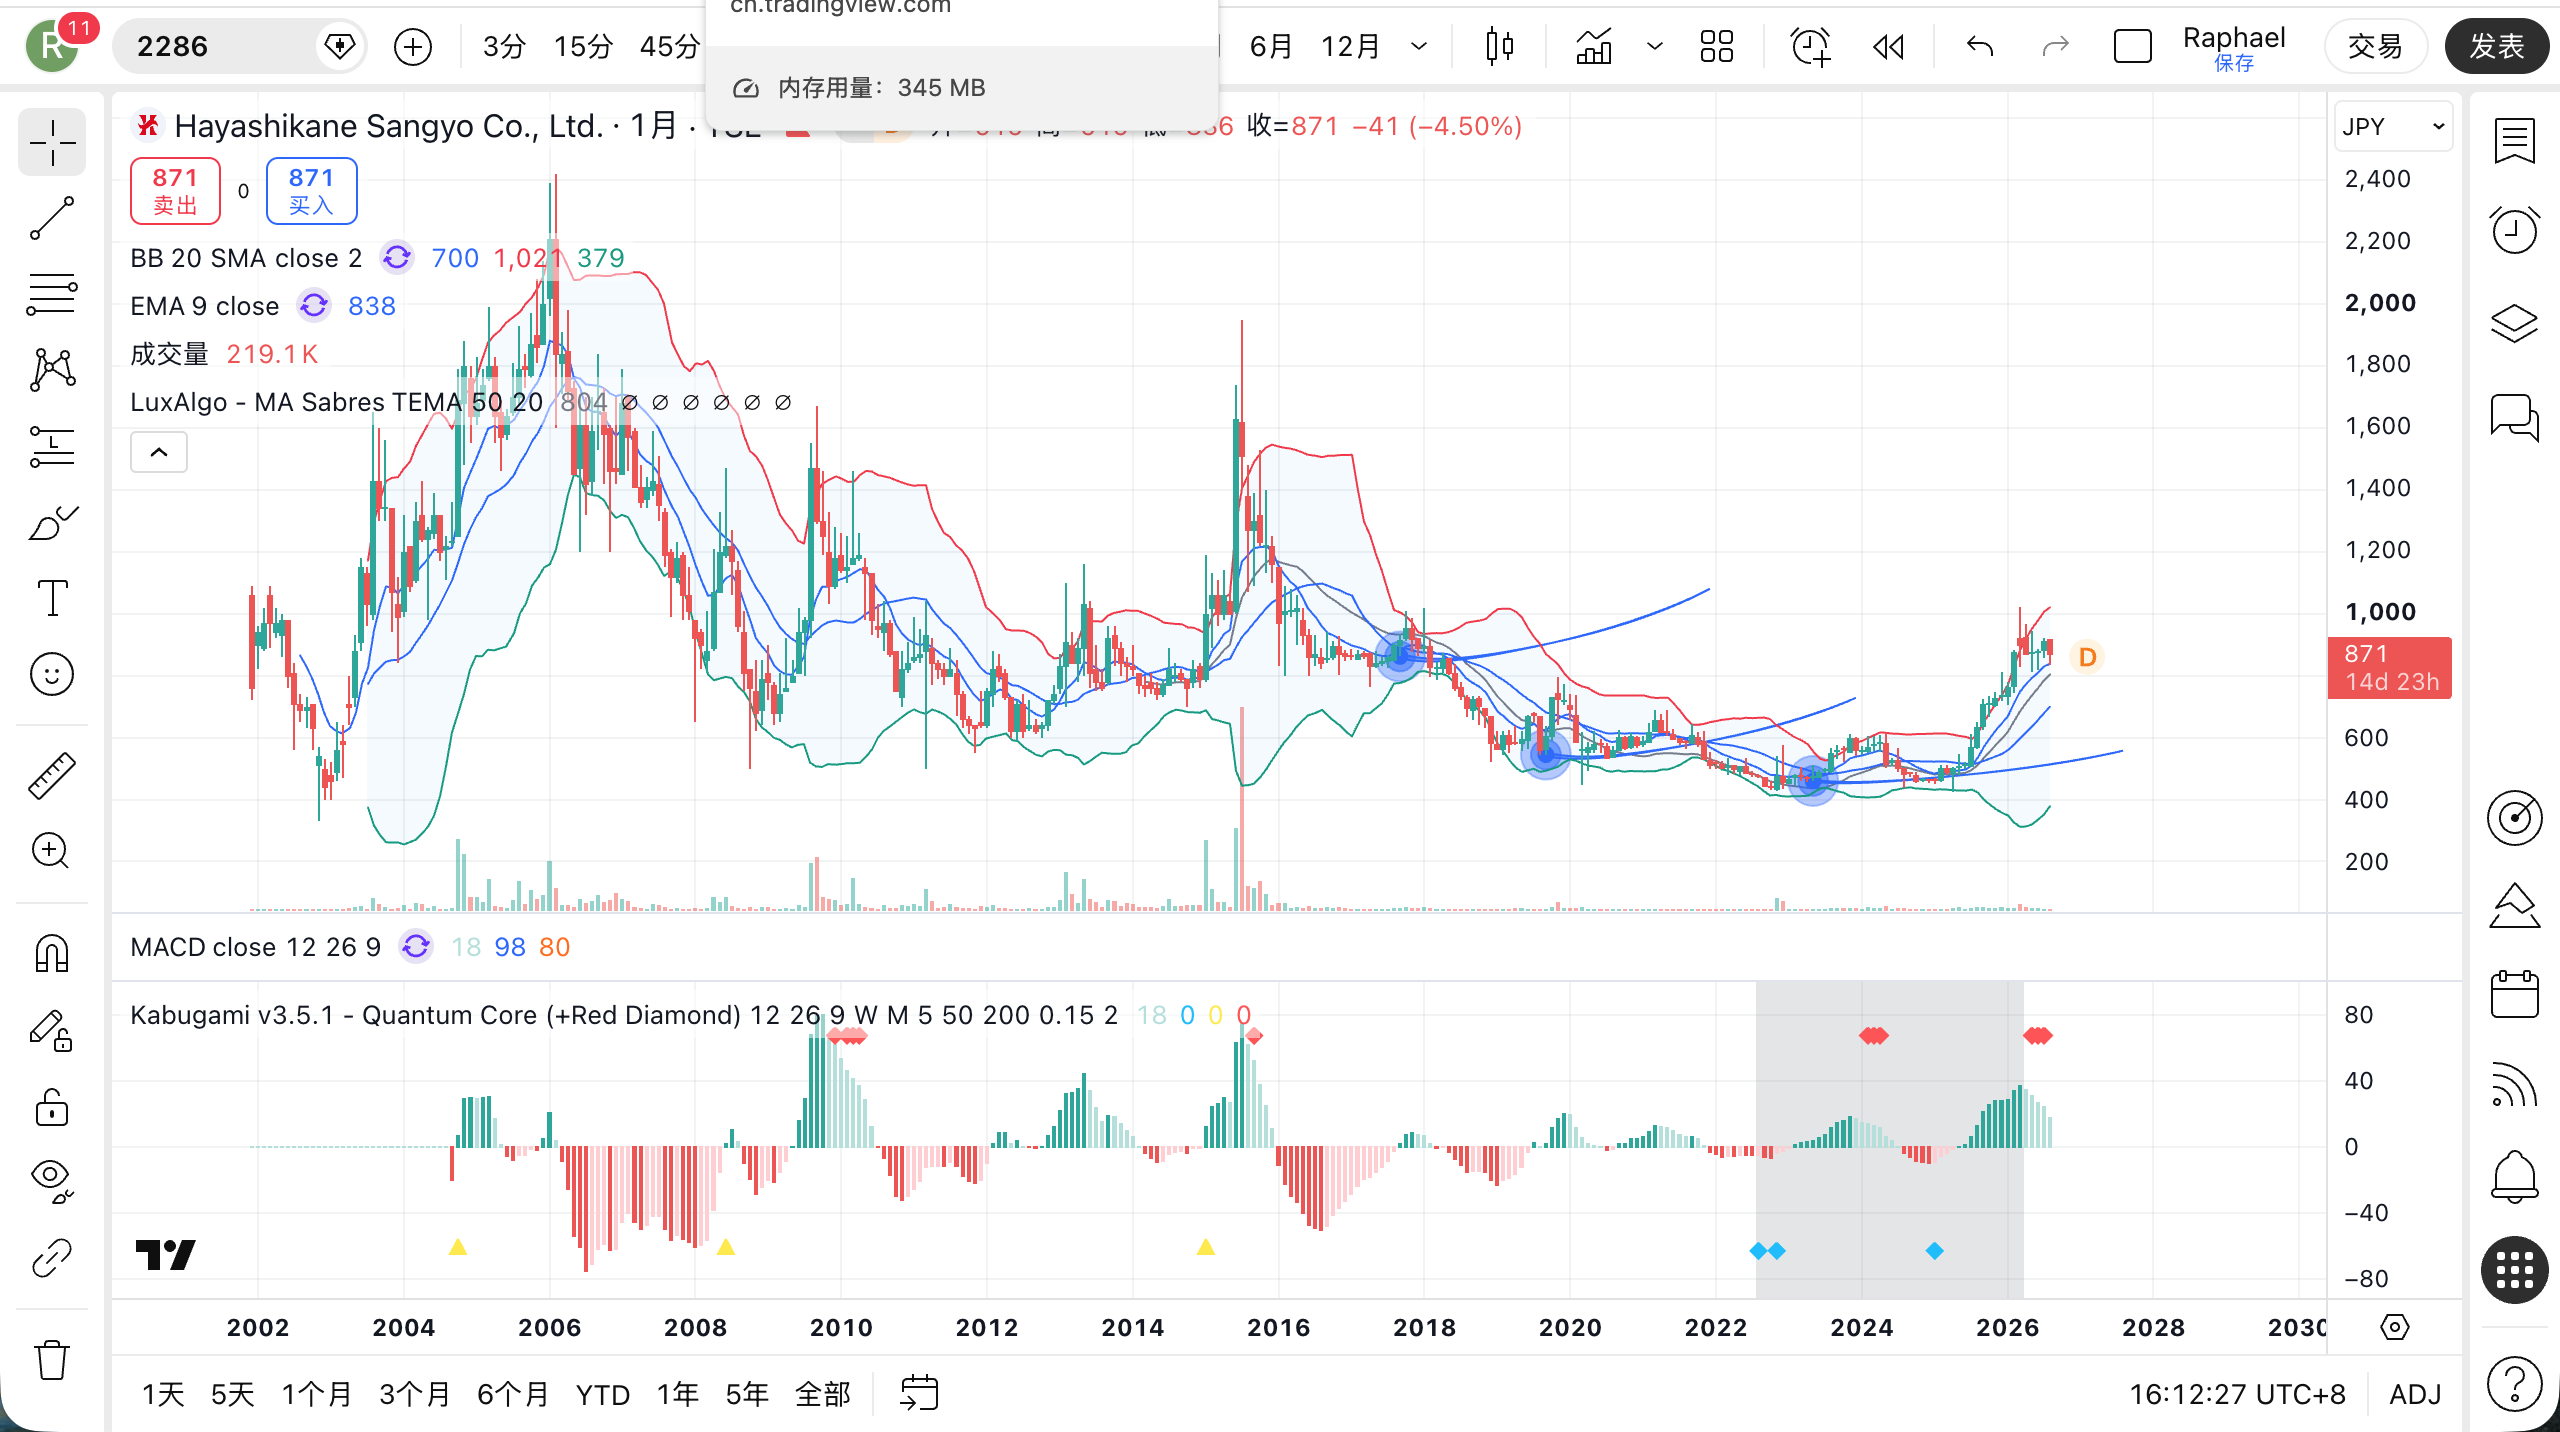Viewport: 2560px width, 1432px height.
Task: Redo the last chart action
Action: 2055,46
